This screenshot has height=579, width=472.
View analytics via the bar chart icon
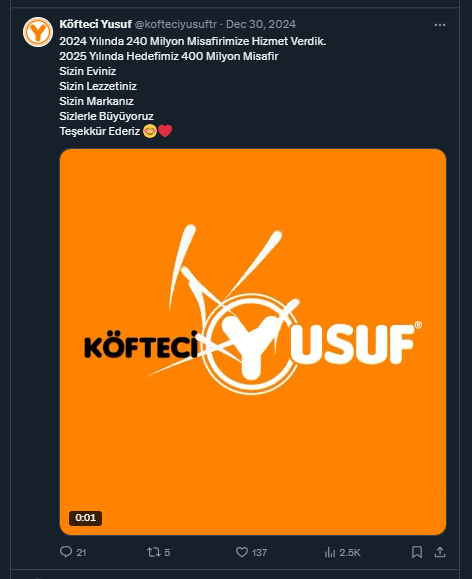point(329,552)
